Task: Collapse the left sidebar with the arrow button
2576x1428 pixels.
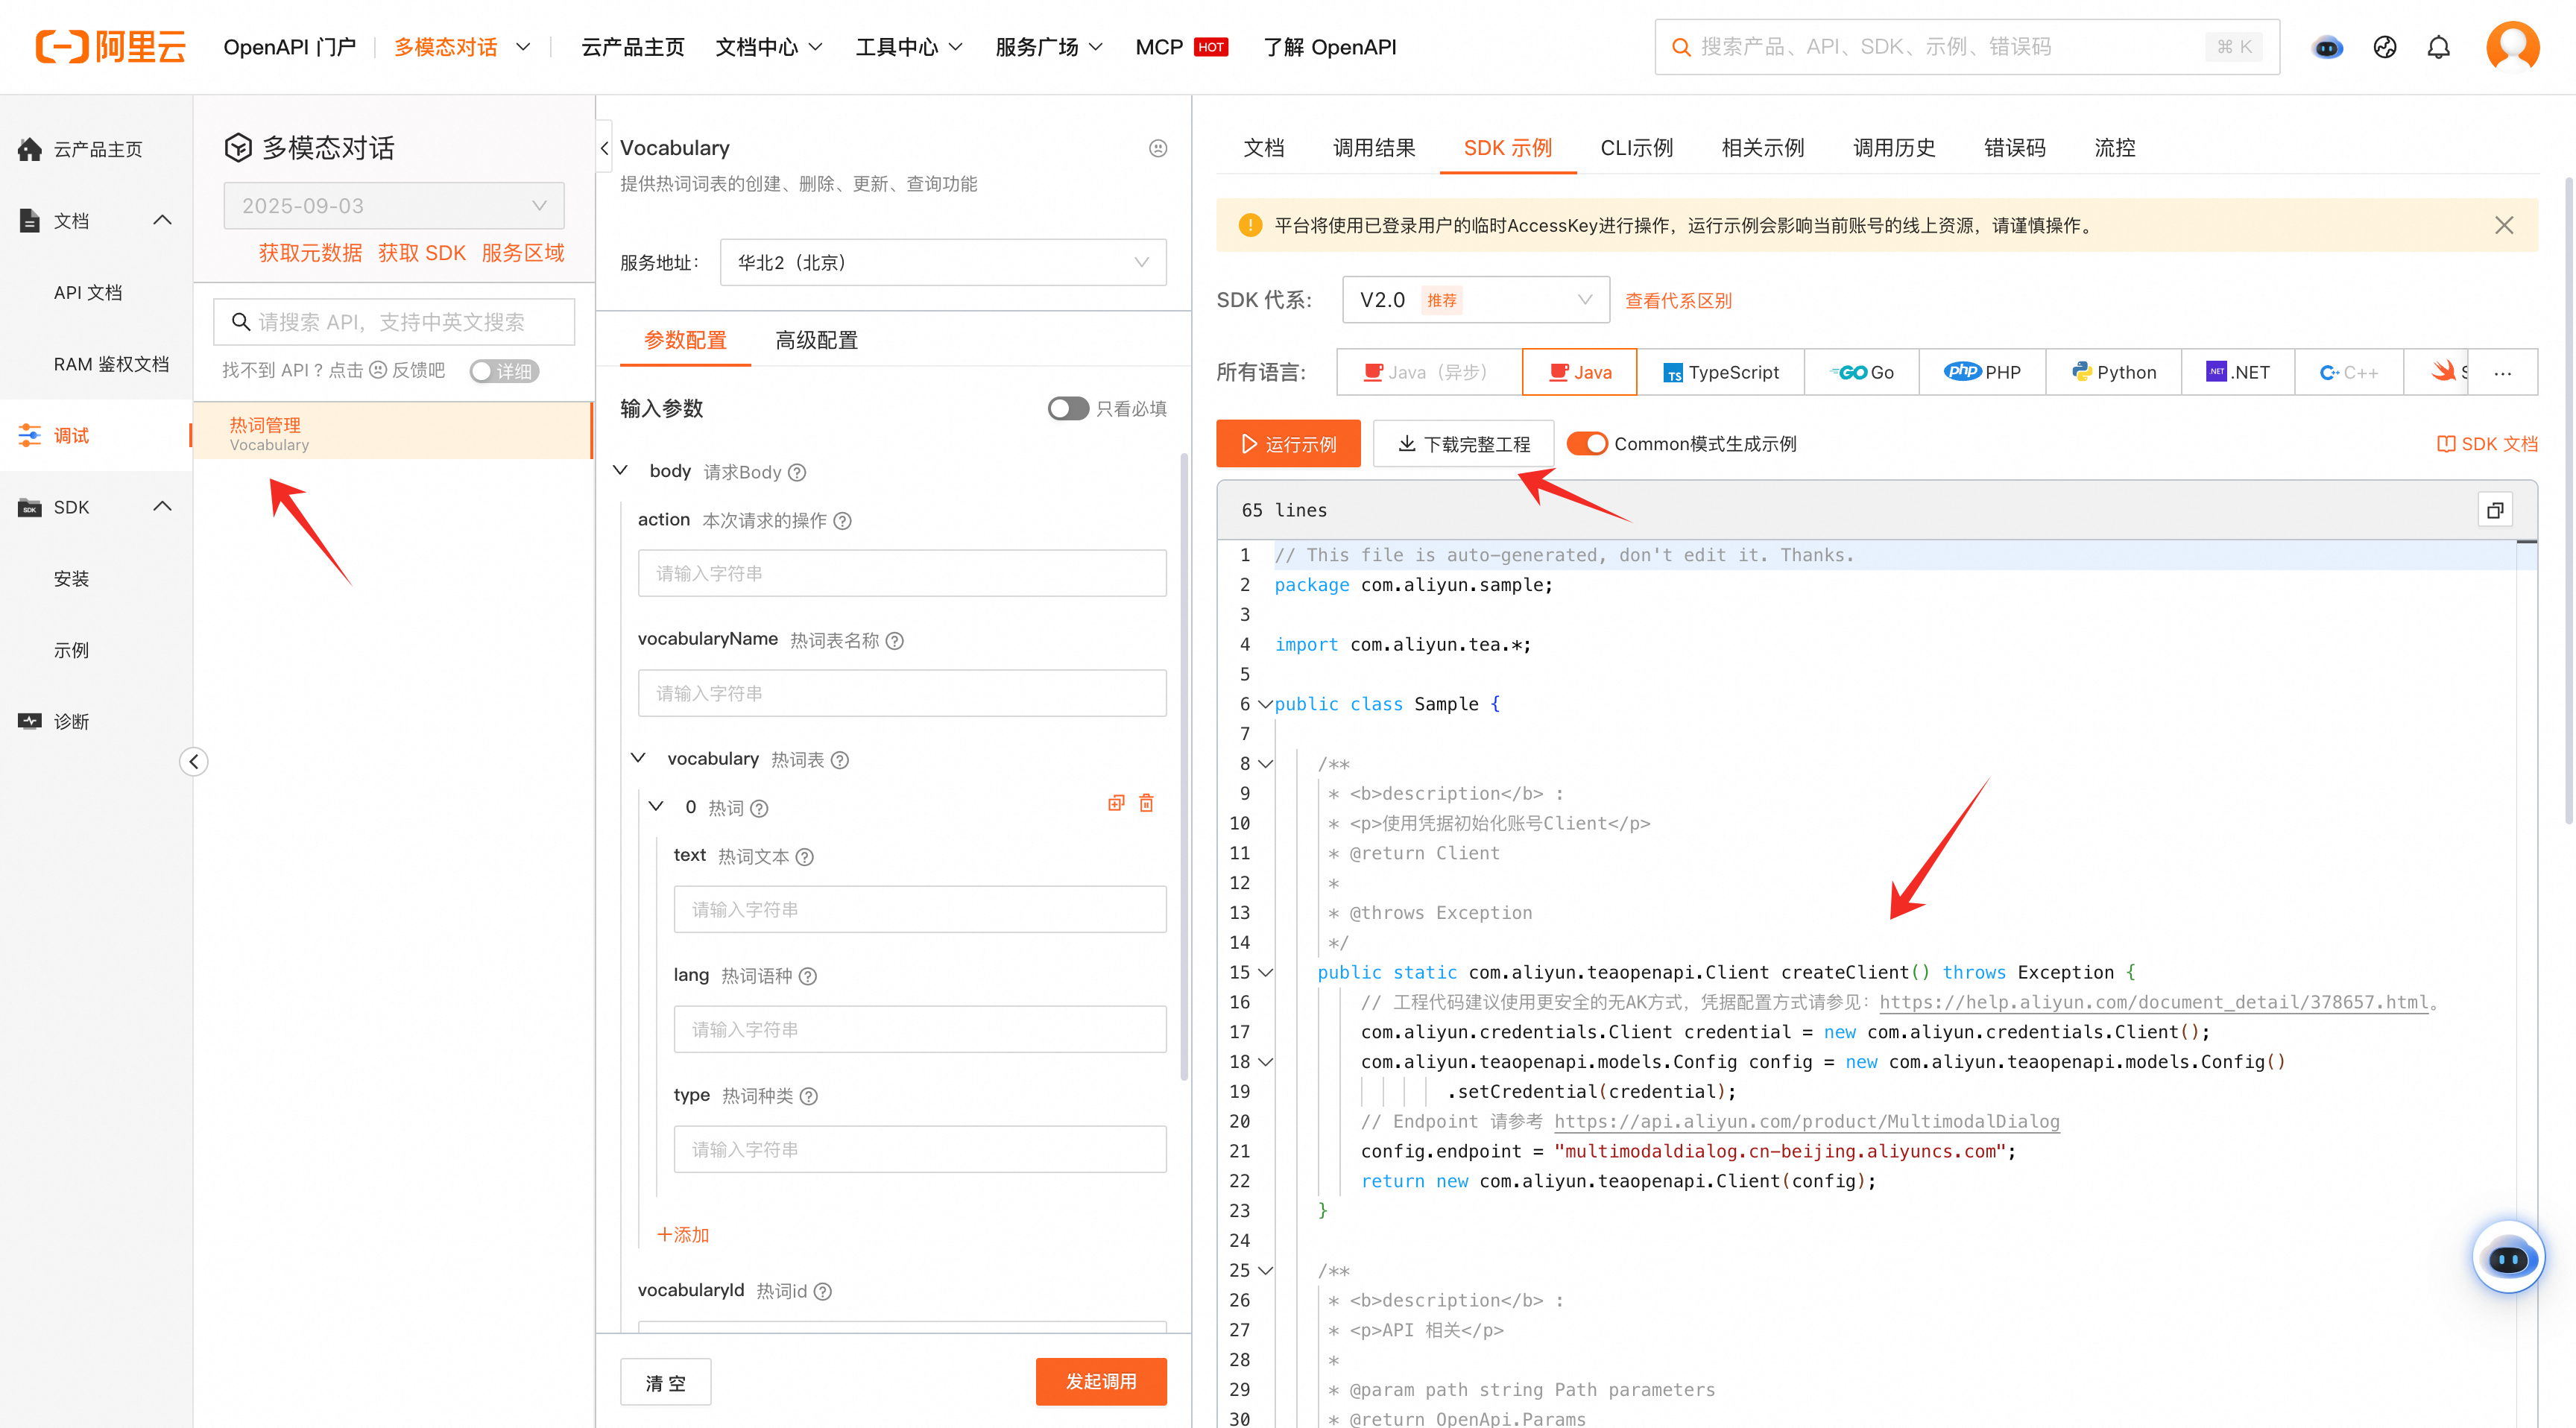Action: point(194,762)
